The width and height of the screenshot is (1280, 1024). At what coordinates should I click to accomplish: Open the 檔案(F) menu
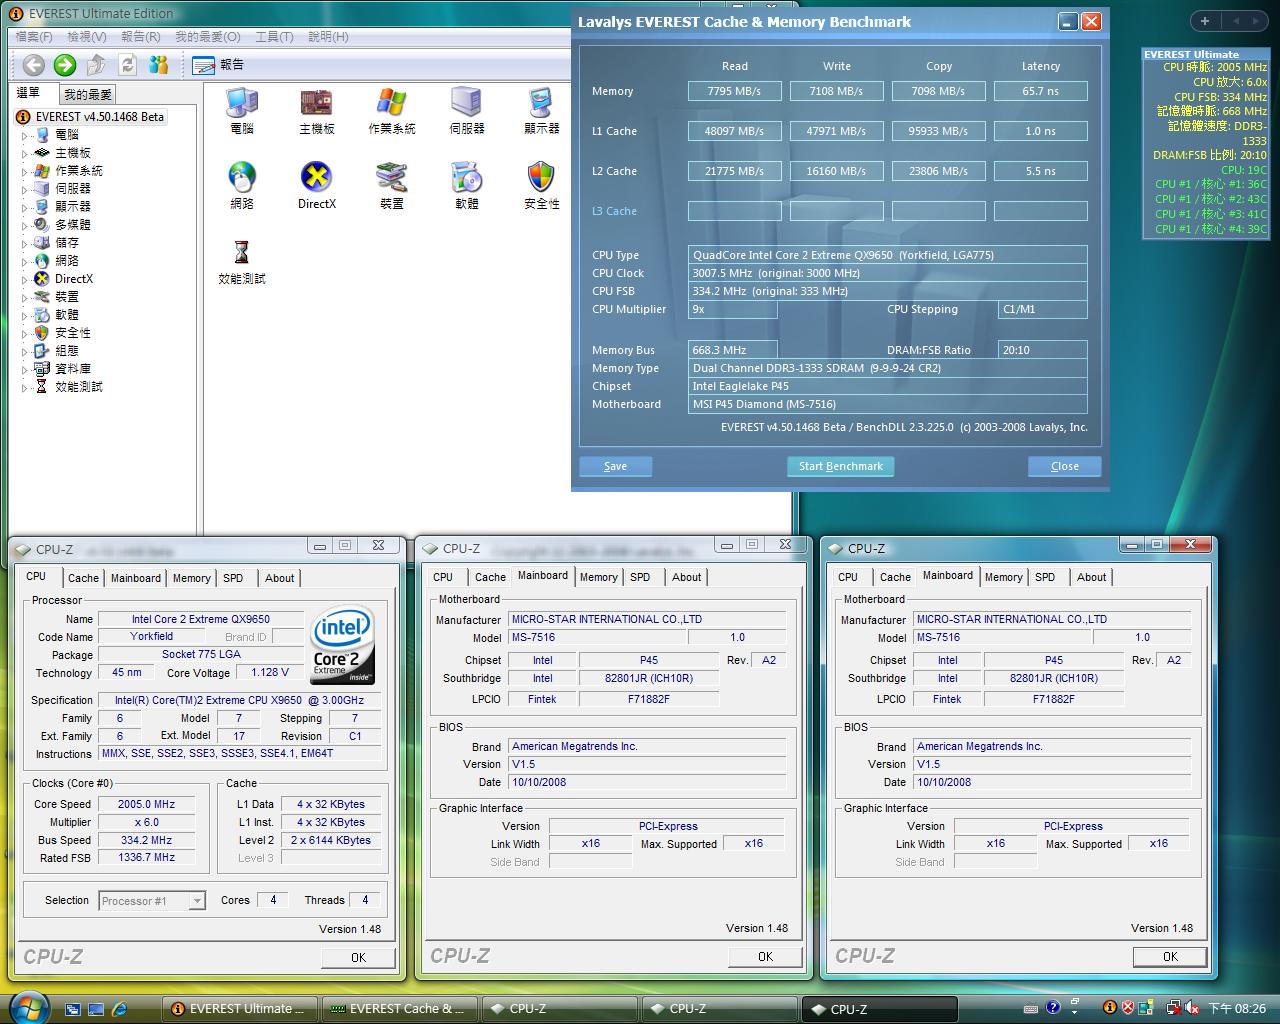(34, 37)
